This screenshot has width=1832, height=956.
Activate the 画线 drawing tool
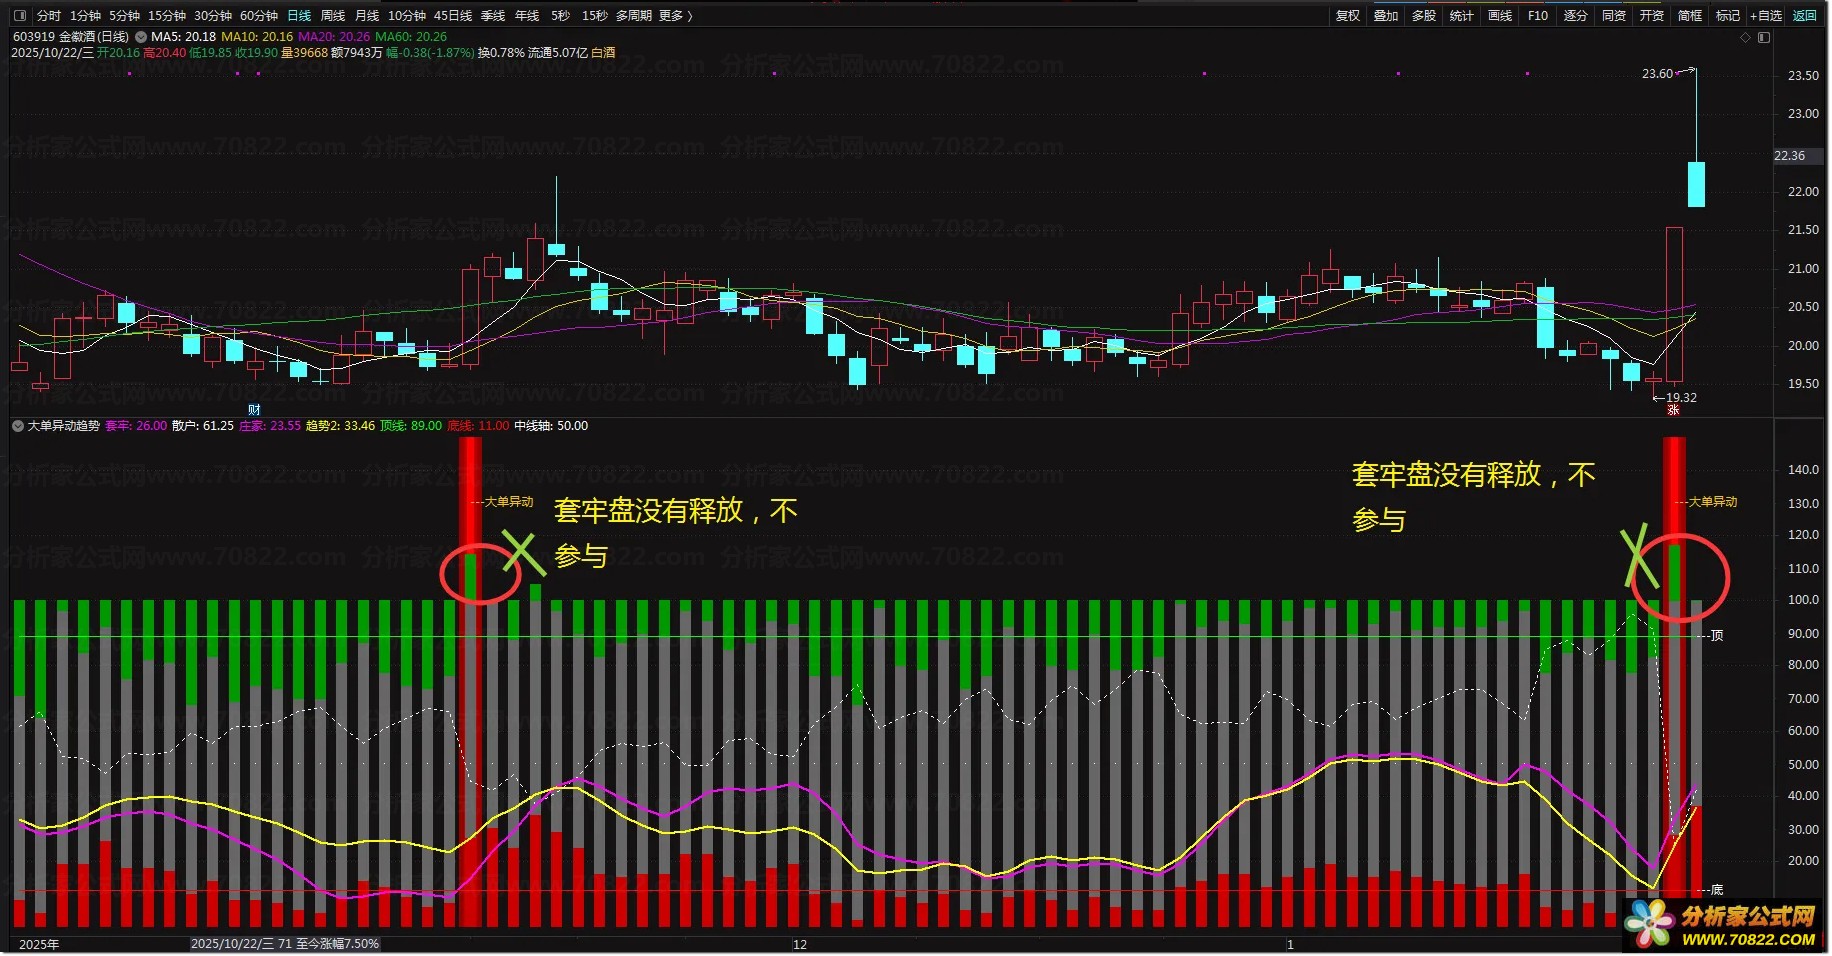[x=1500, y=16]
